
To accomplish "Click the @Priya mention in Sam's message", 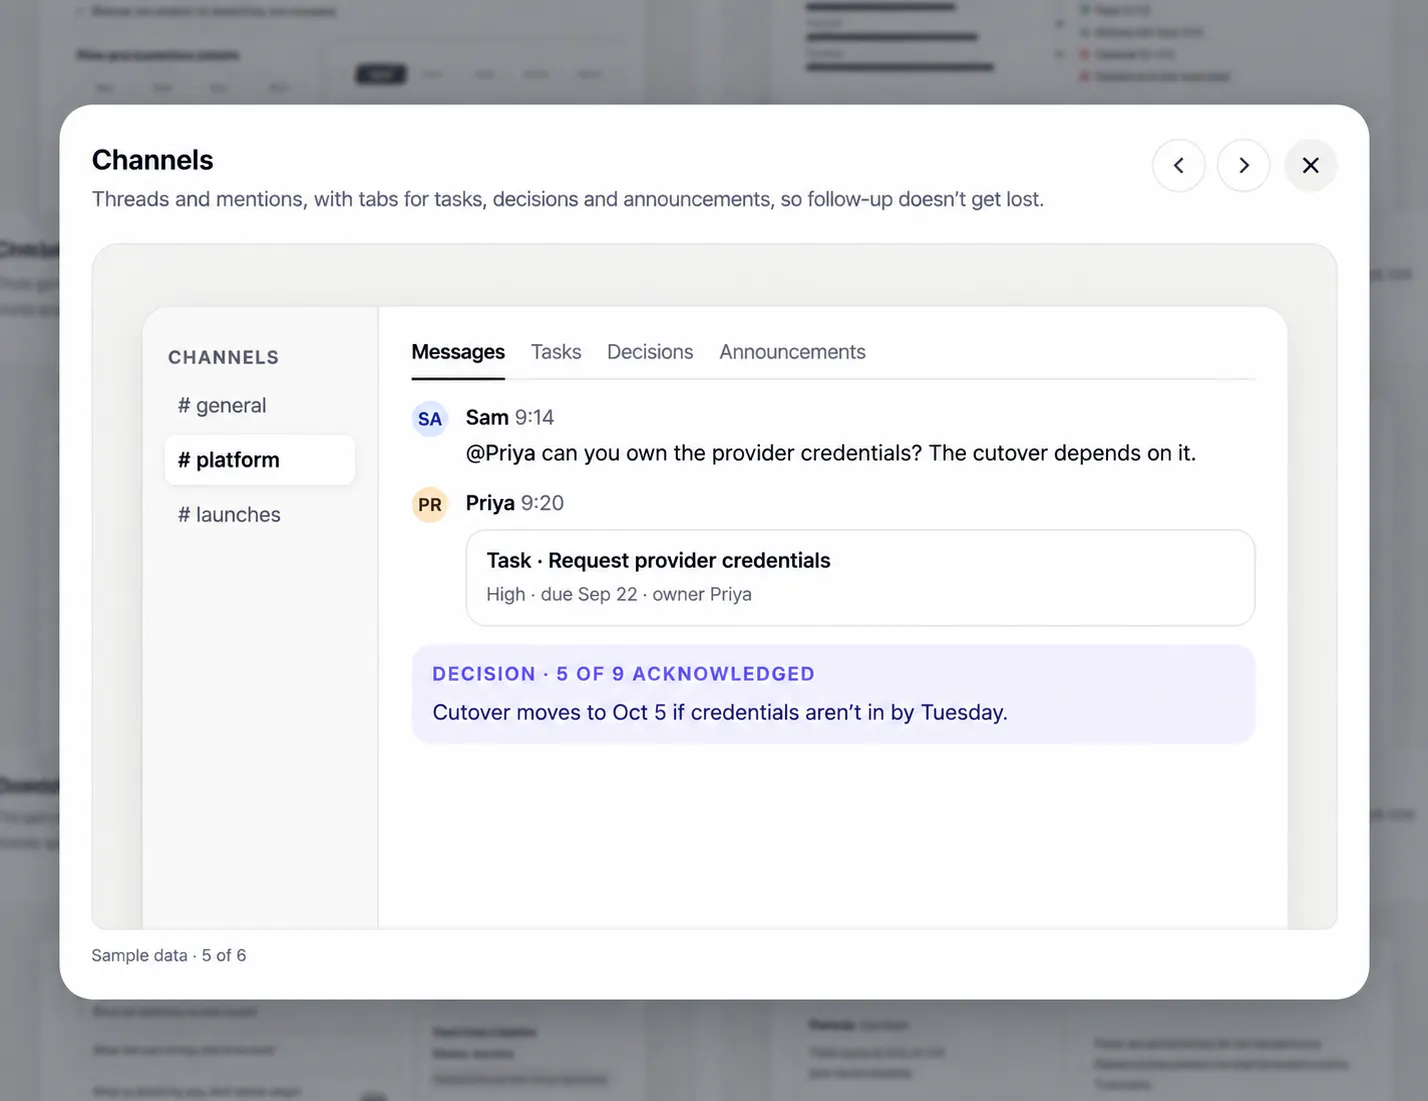I will click(x=501, y=453).
